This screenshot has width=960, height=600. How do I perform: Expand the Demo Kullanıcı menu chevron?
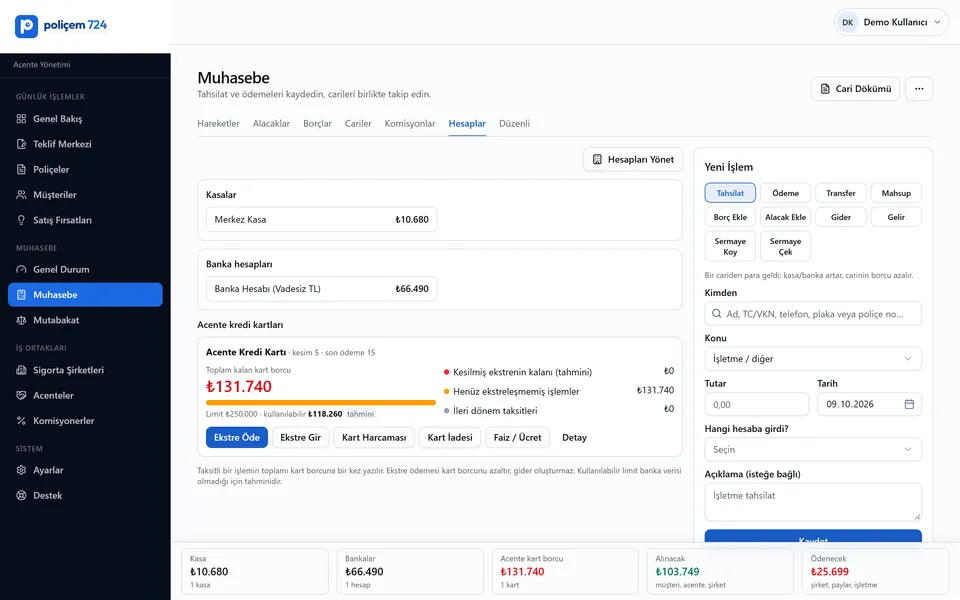937,23
